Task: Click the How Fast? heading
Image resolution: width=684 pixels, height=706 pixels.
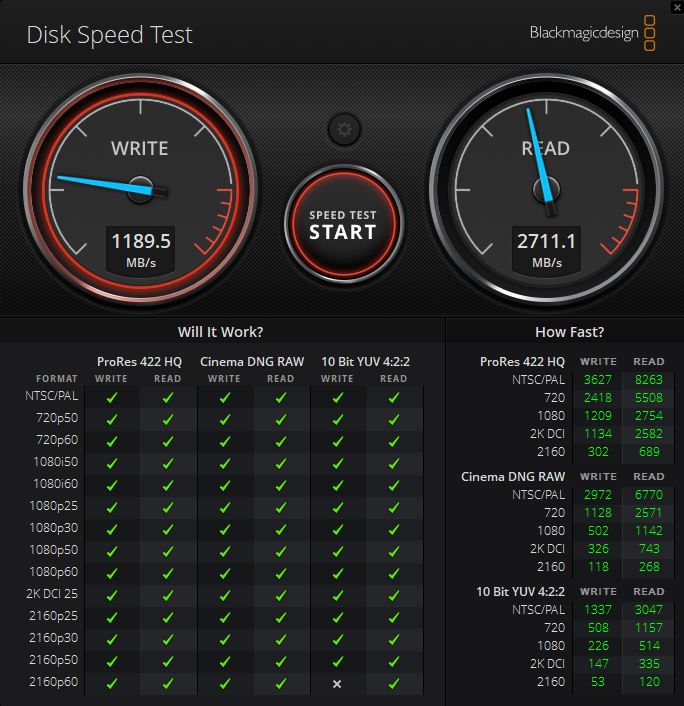Action: 569,332
